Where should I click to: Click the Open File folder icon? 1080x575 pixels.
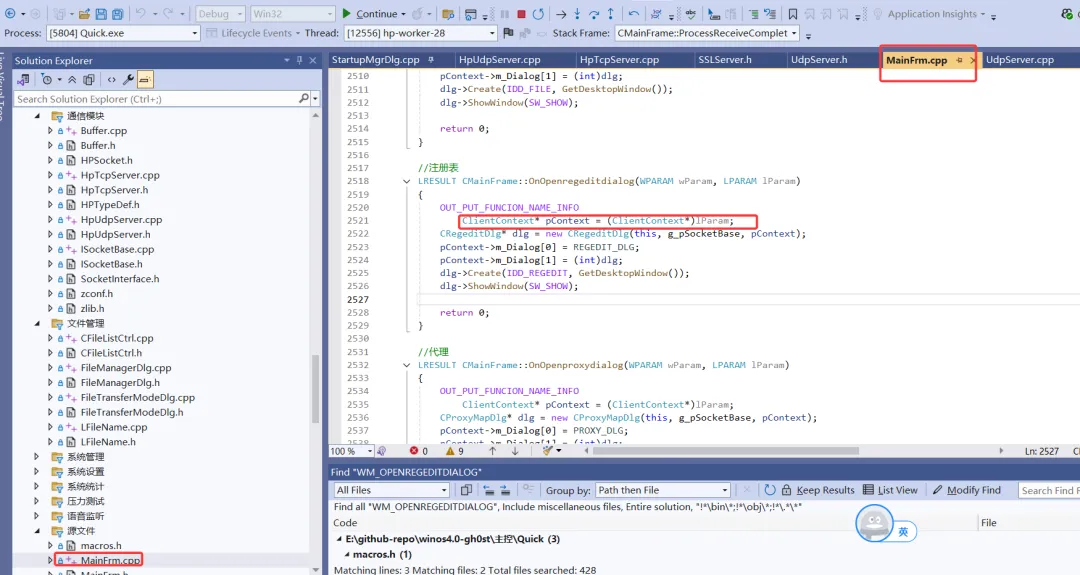(84, 14)
